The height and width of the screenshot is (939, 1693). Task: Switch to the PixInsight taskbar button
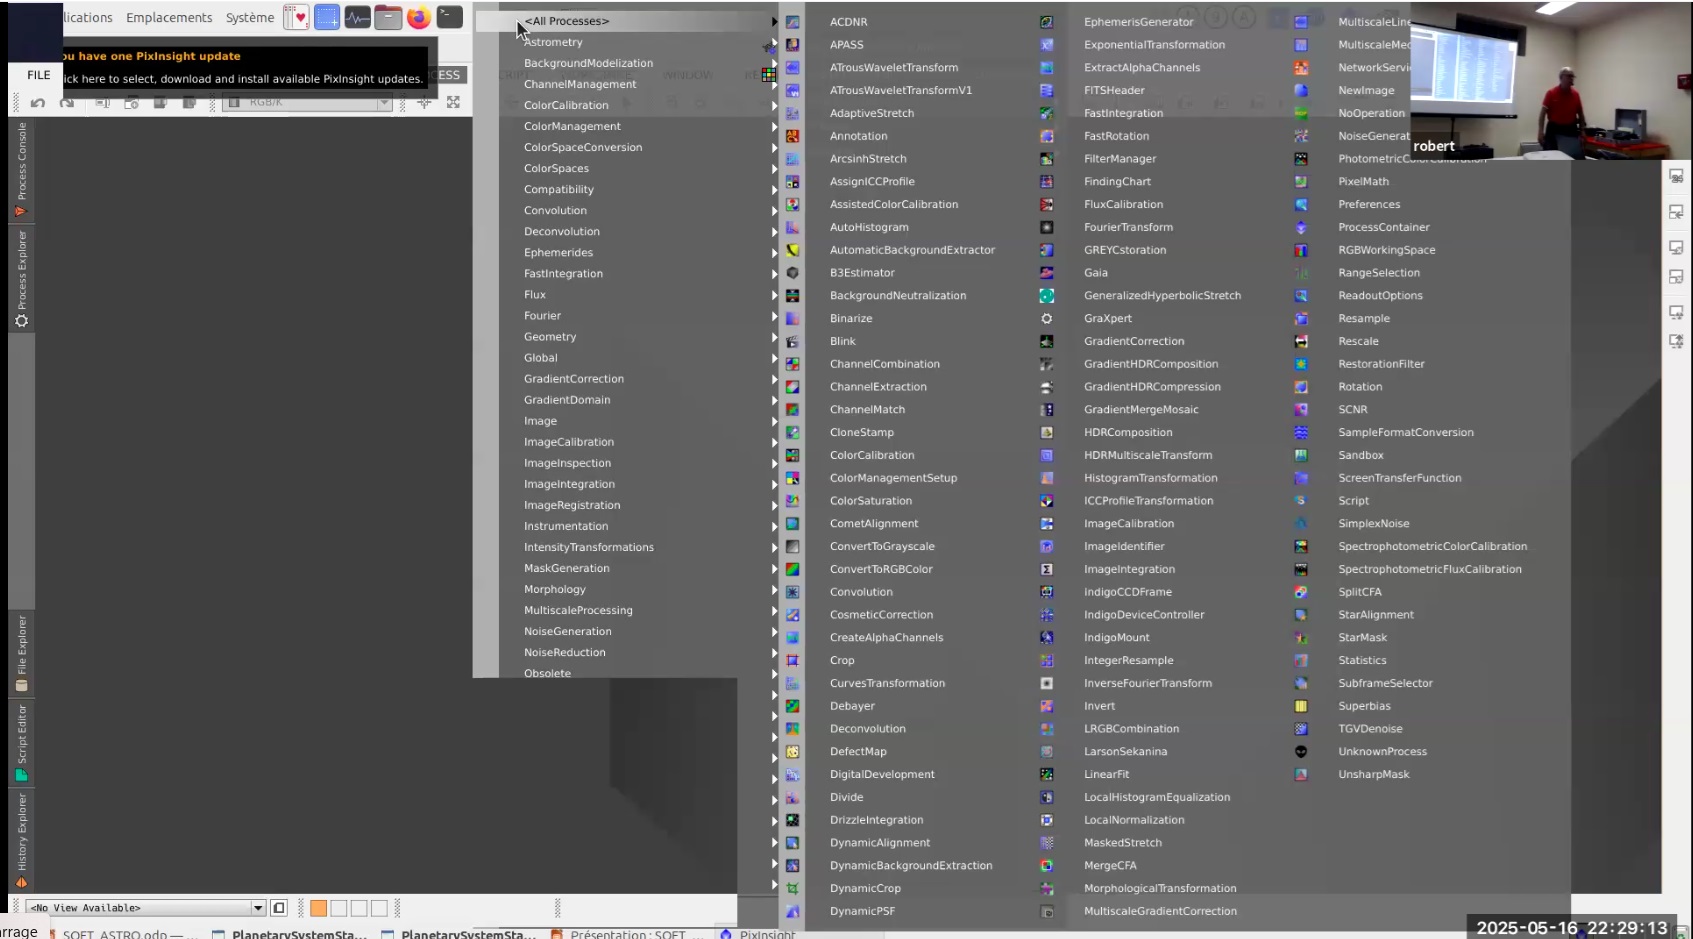tap(758, 934)
